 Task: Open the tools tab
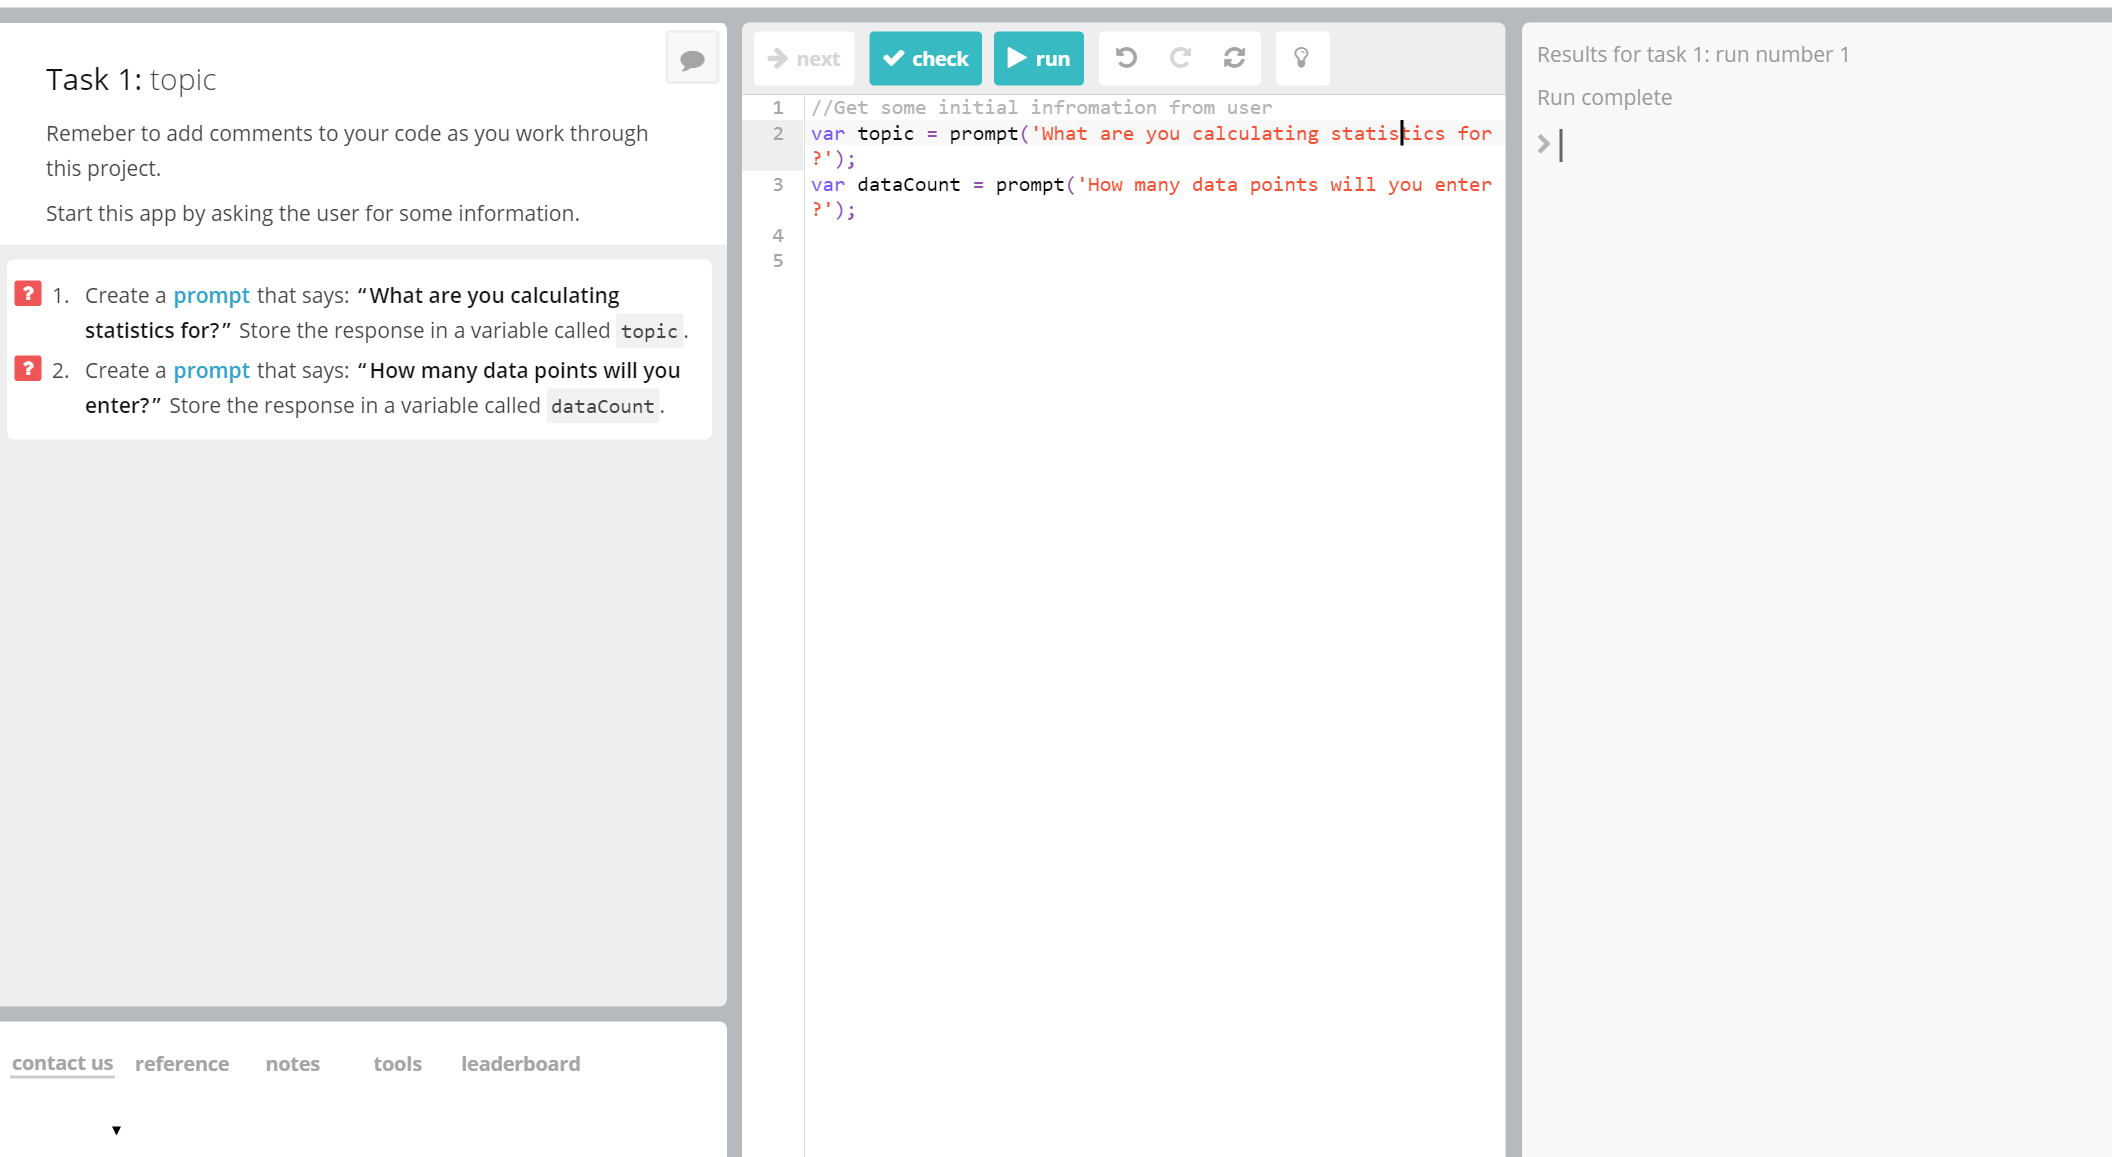(x=397, y=1064)
